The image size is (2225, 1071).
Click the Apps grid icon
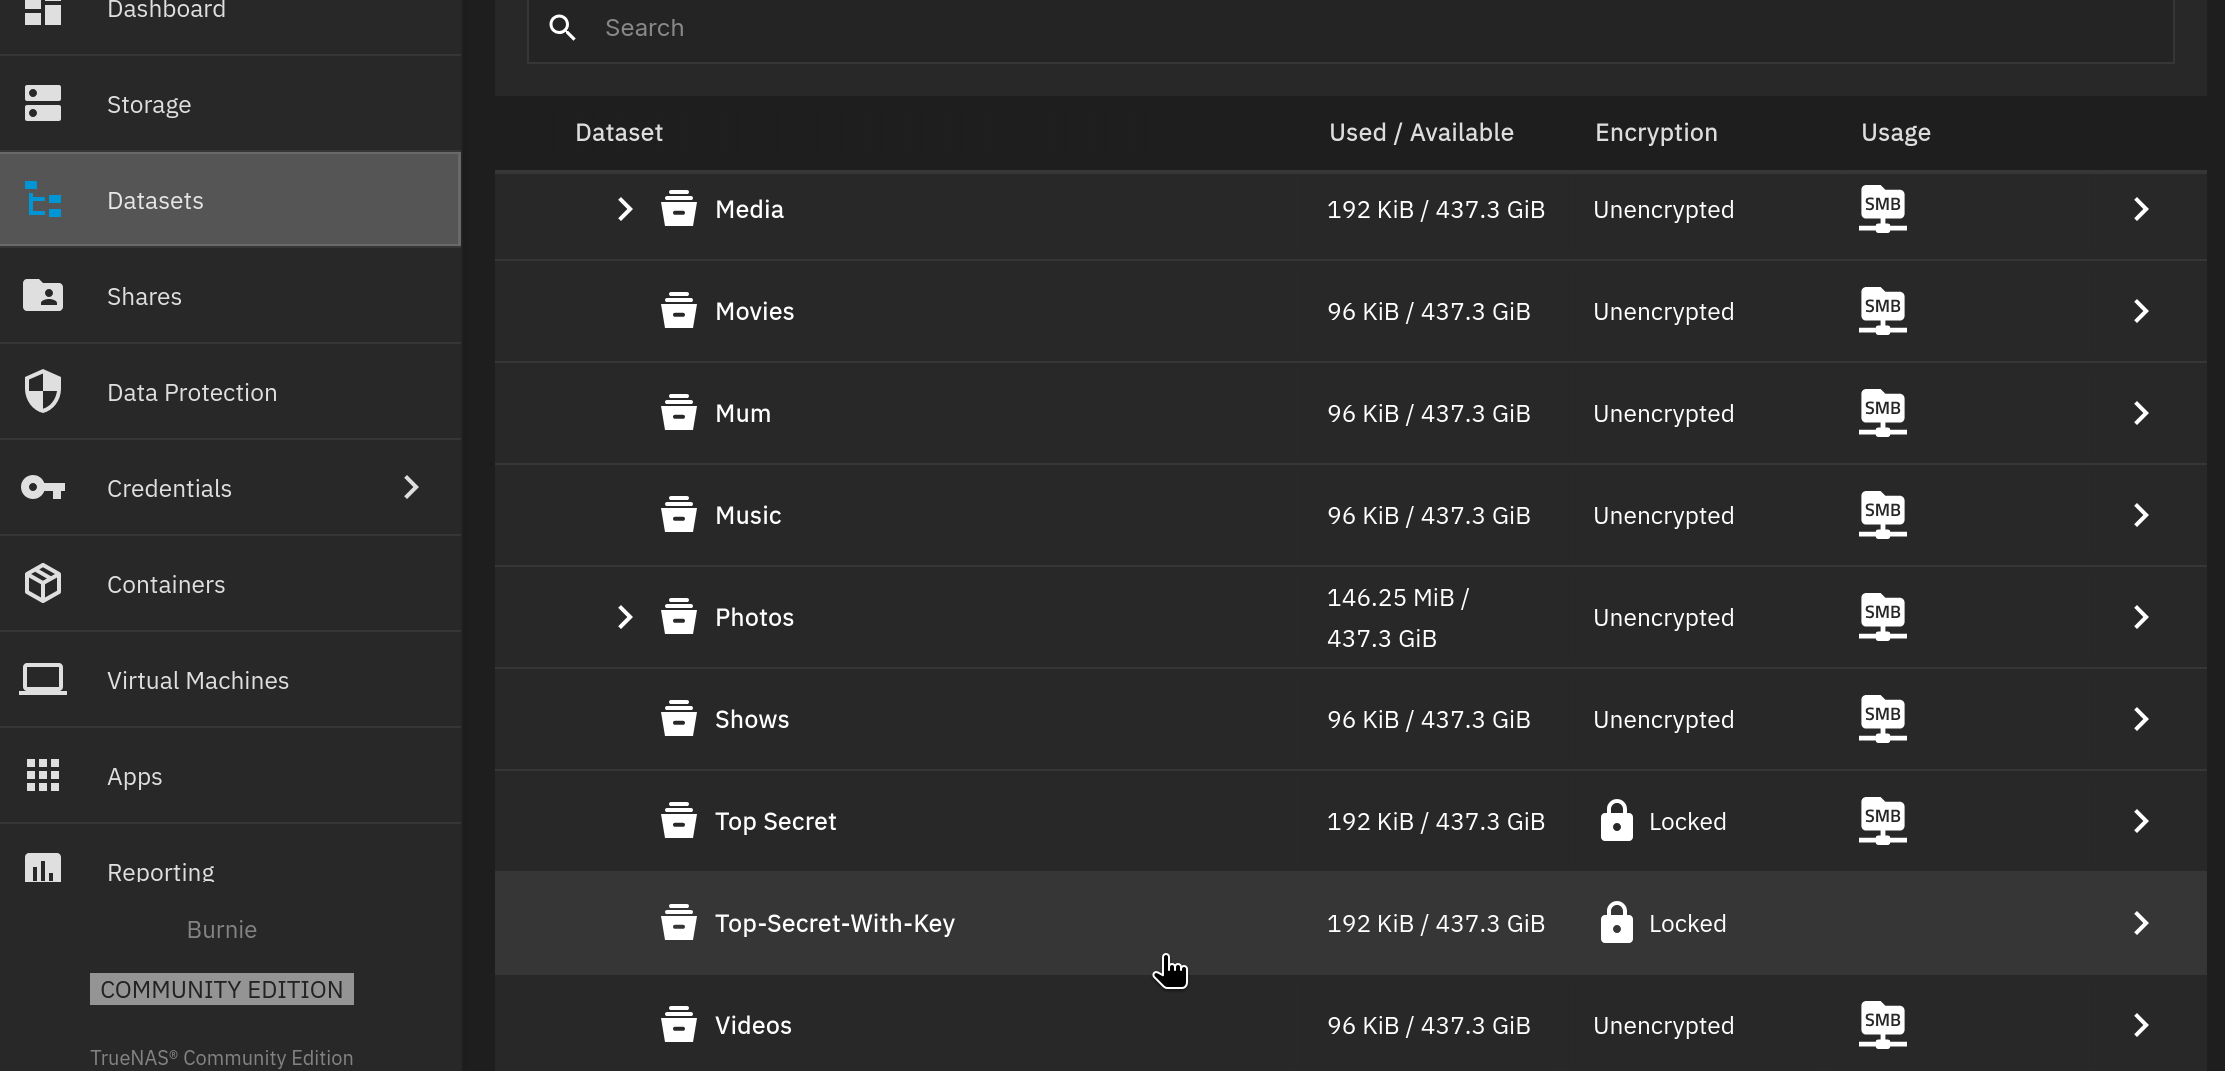pyautogui.click(x=43, y=775)
